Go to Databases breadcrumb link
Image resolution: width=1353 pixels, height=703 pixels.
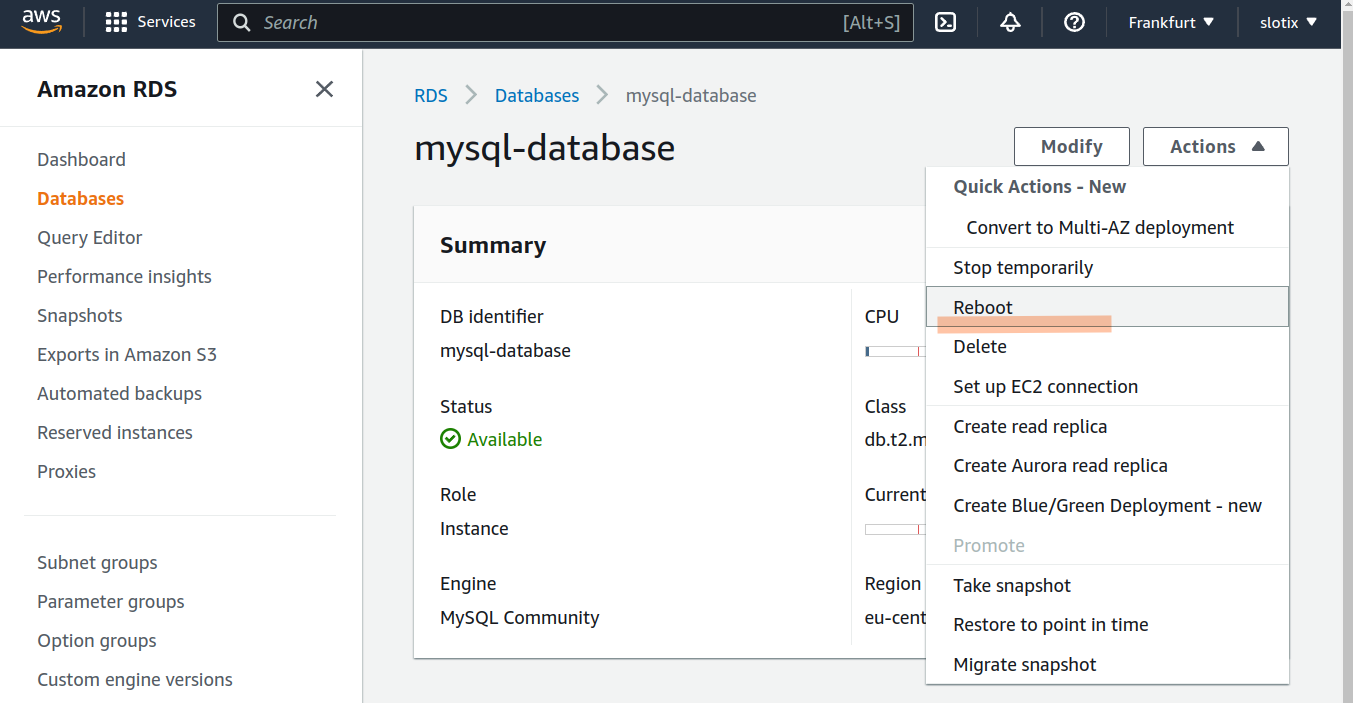[x=537, y=96]
